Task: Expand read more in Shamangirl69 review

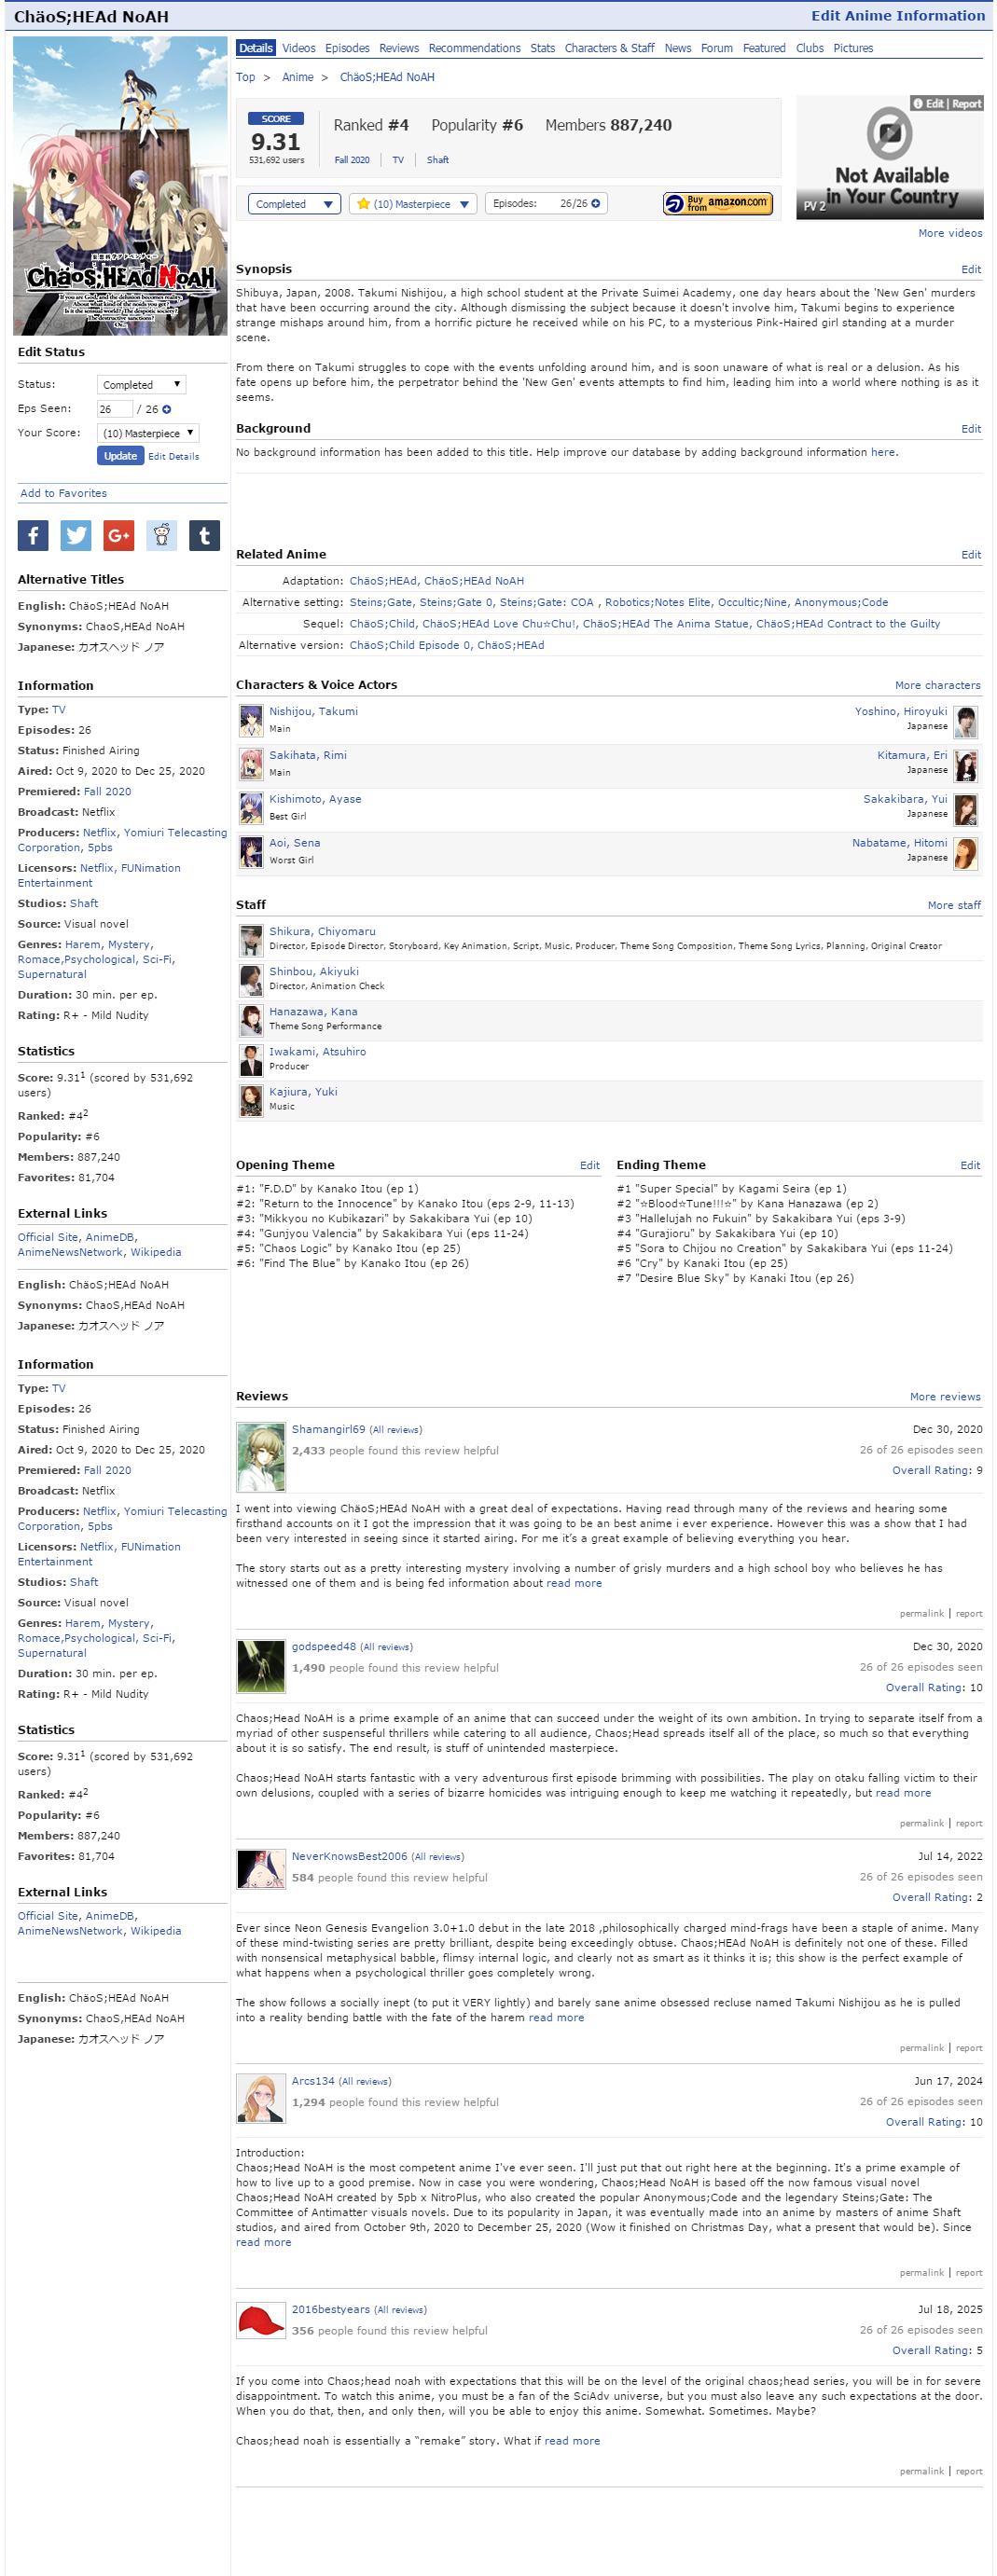Action: tap(574, 1583)
